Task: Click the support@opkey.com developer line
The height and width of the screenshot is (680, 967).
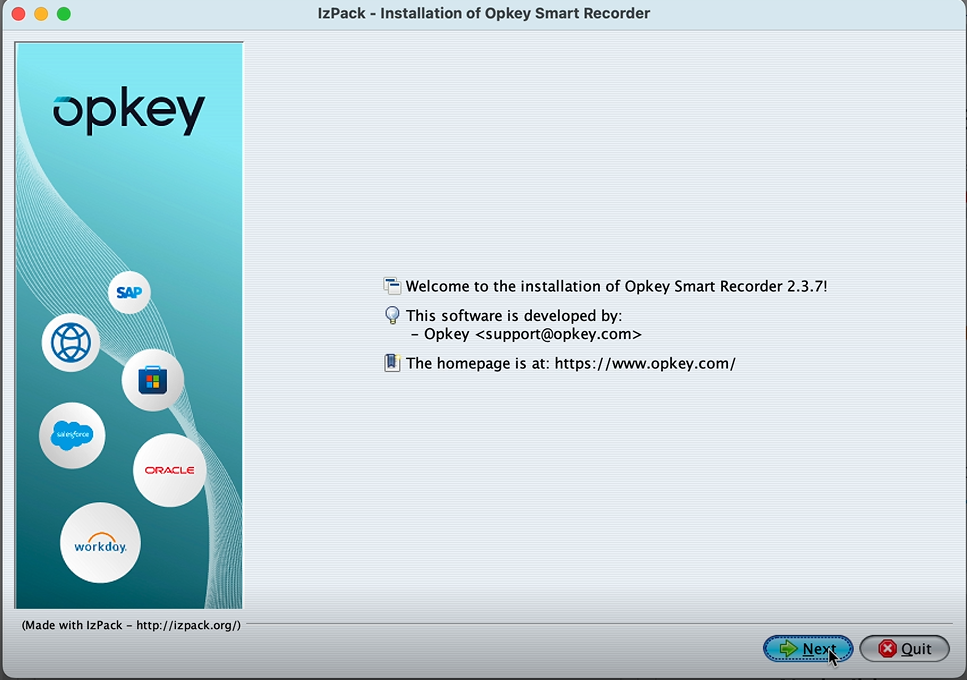Action: pos(526,334)
